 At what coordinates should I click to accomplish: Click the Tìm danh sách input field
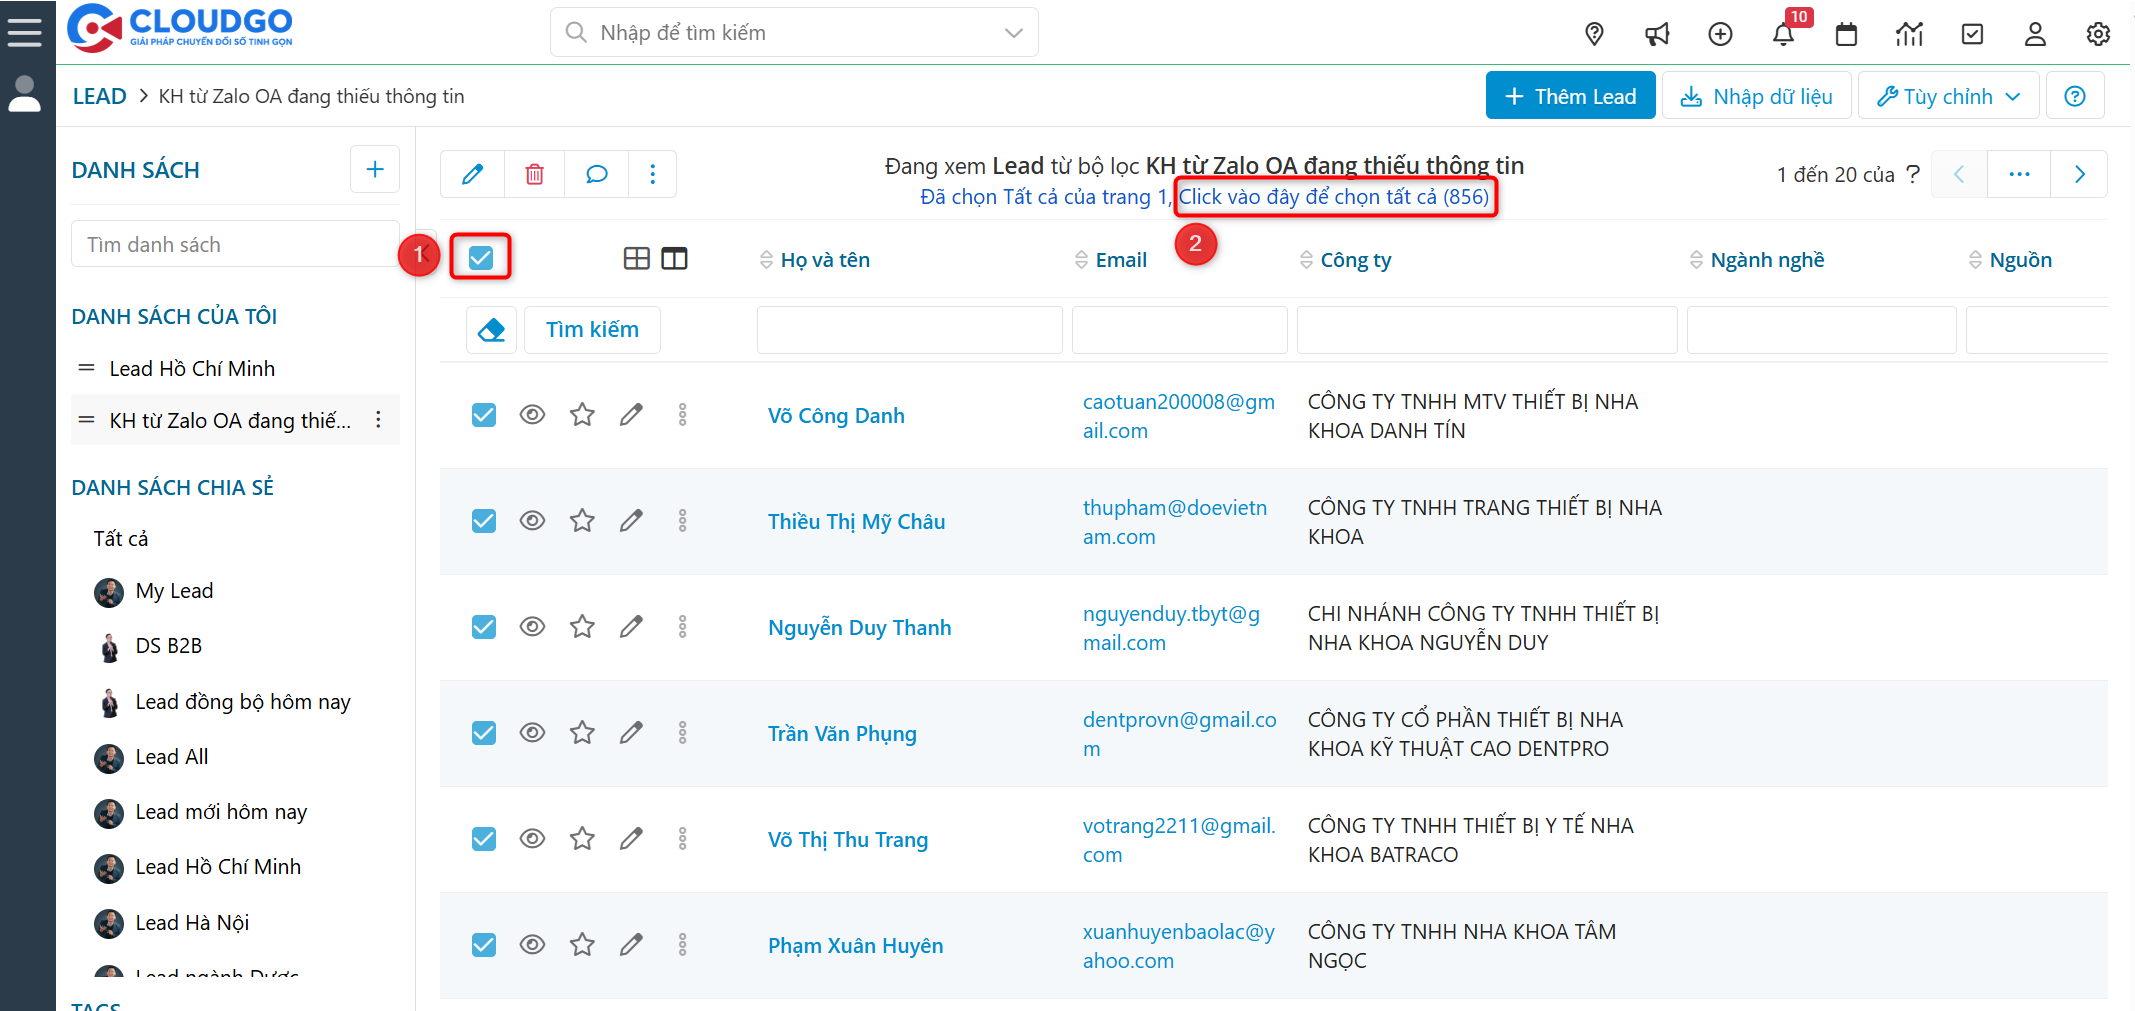pos(235,245)
